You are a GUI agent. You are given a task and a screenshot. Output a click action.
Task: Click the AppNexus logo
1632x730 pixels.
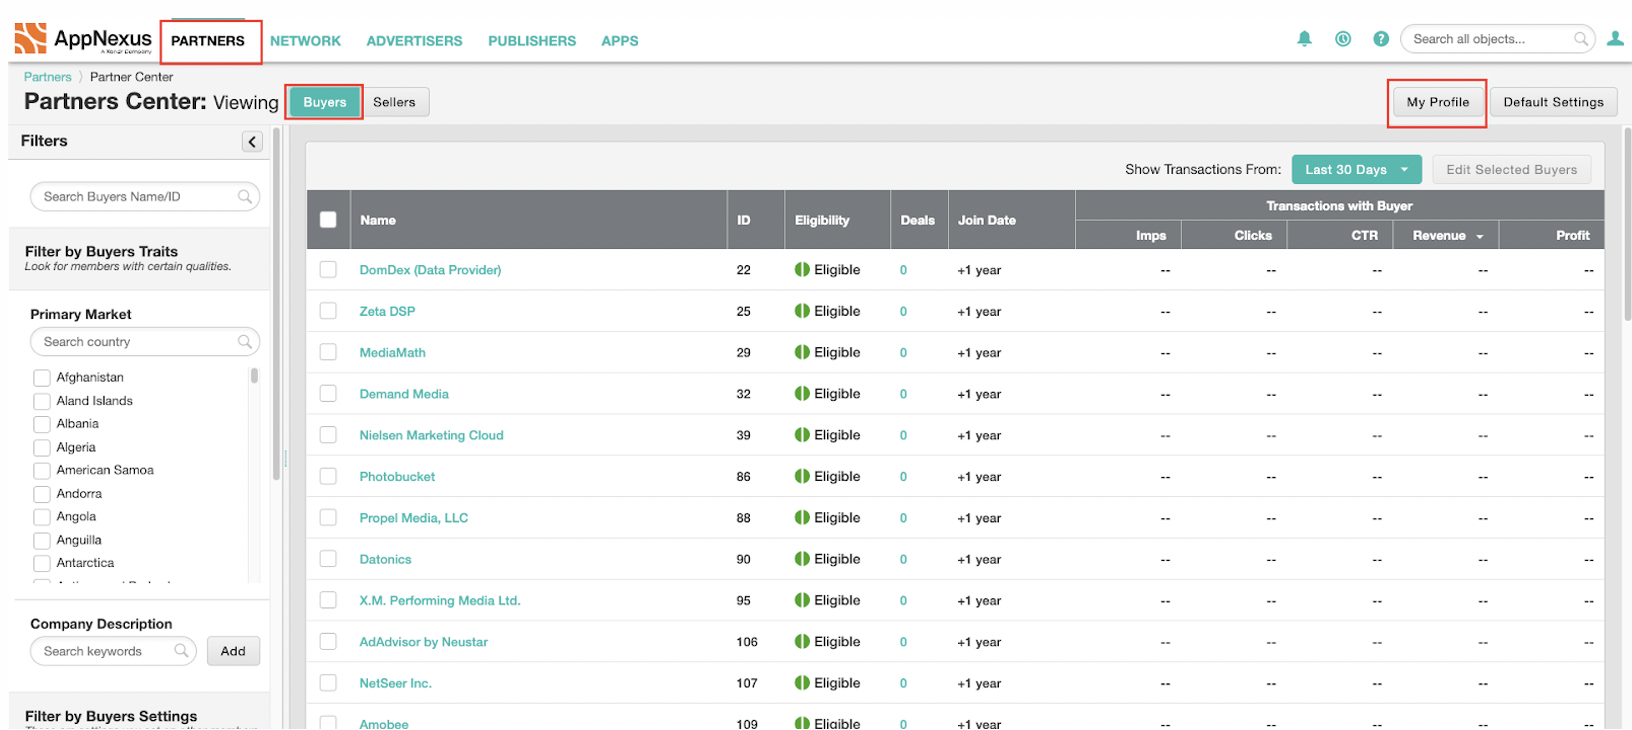click(x=84, y=39)
